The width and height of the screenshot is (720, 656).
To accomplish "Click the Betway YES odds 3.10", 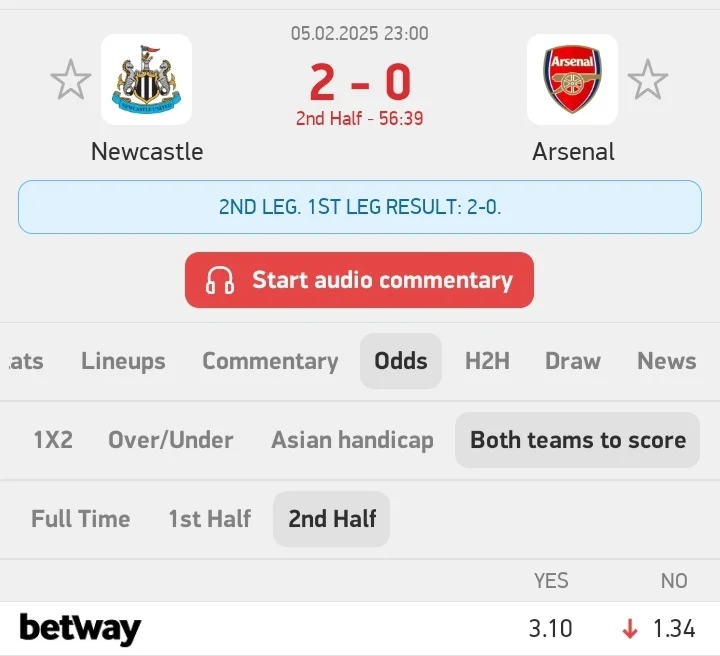I will (x=550, y=629).
